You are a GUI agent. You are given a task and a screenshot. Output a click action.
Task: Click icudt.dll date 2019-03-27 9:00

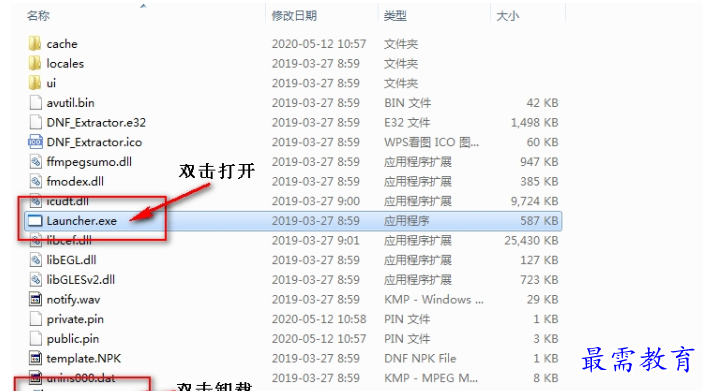(x=316, y=201)
